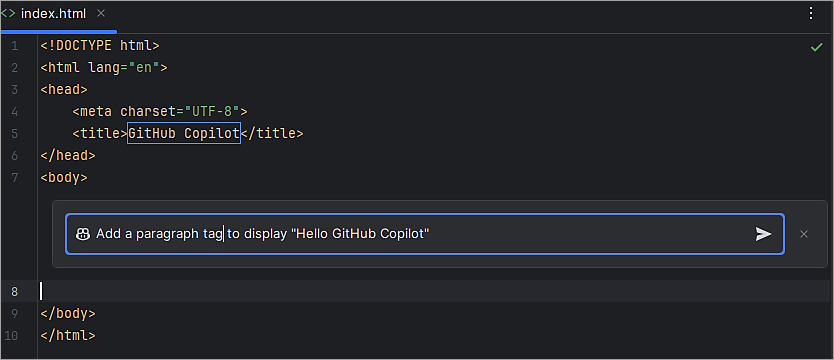The height and width of the screenshot is (360, 834).
Task: Click the closing </html> tag
Action: [68, 336]
